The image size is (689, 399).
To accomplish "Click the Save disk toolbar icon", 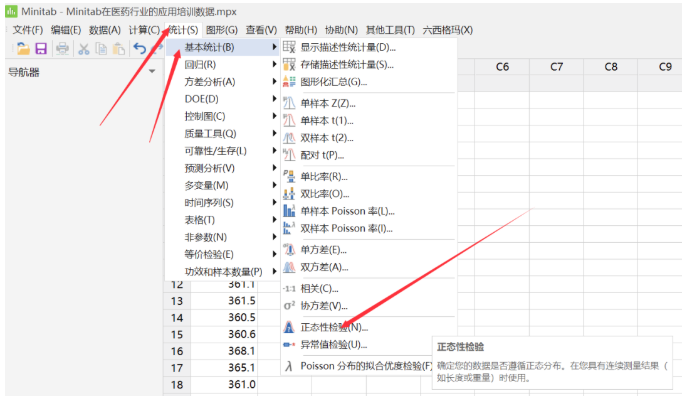I will point(41,48).
